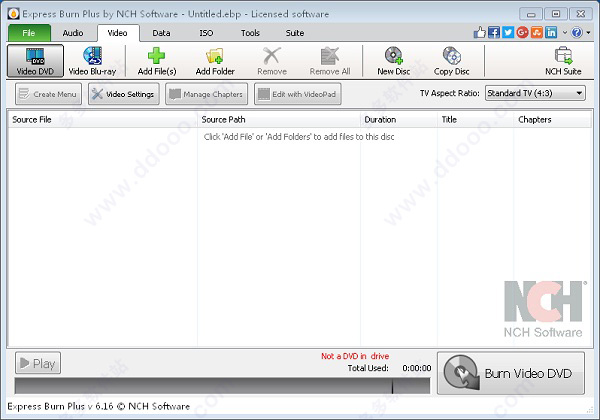
Task: Open the NCH Suite
Action: [x=563, y=61]
